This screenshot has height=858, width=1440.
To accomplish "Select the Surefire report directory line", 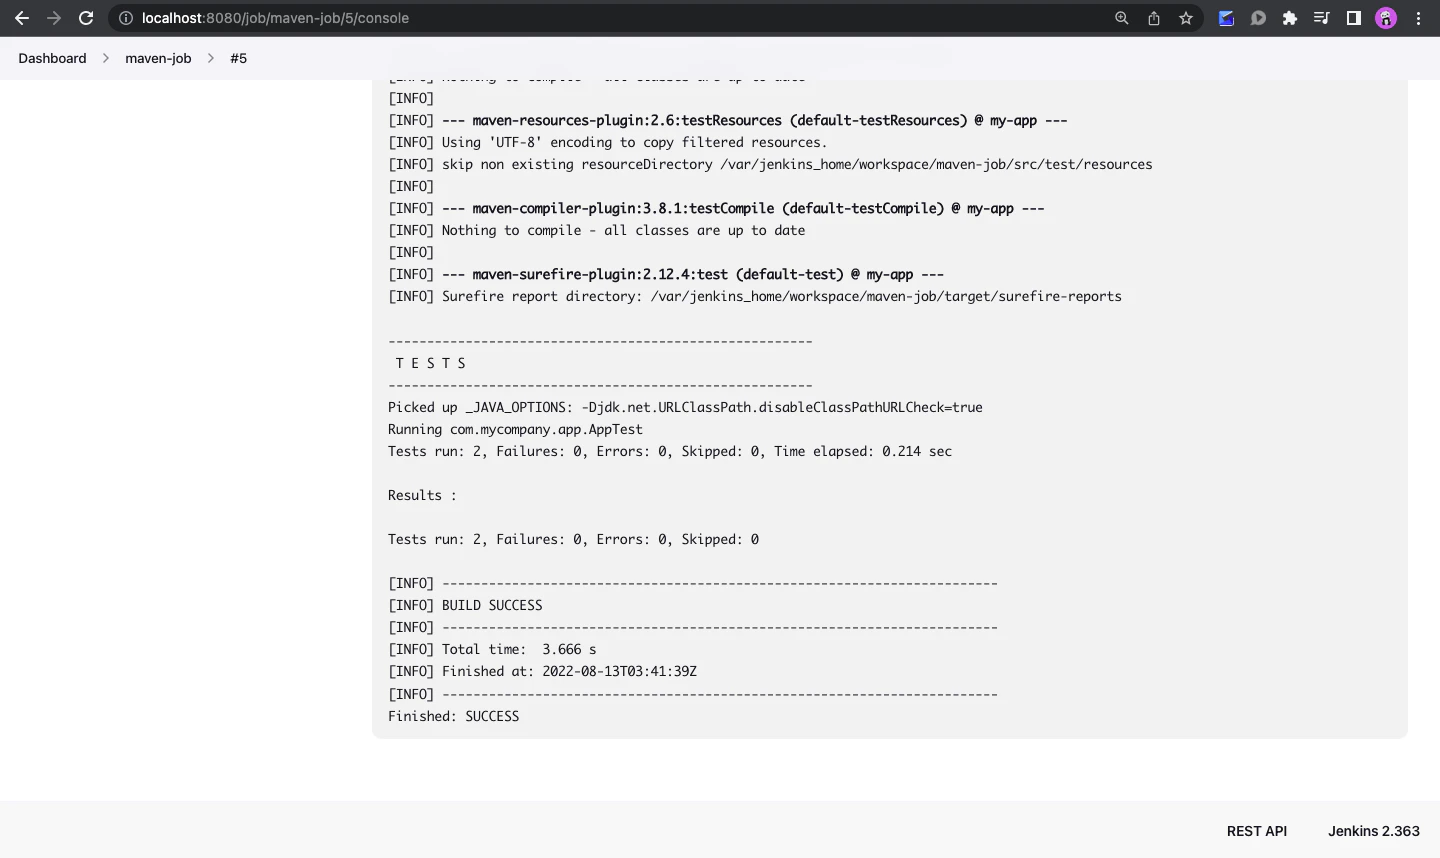I will coord(755,296).
